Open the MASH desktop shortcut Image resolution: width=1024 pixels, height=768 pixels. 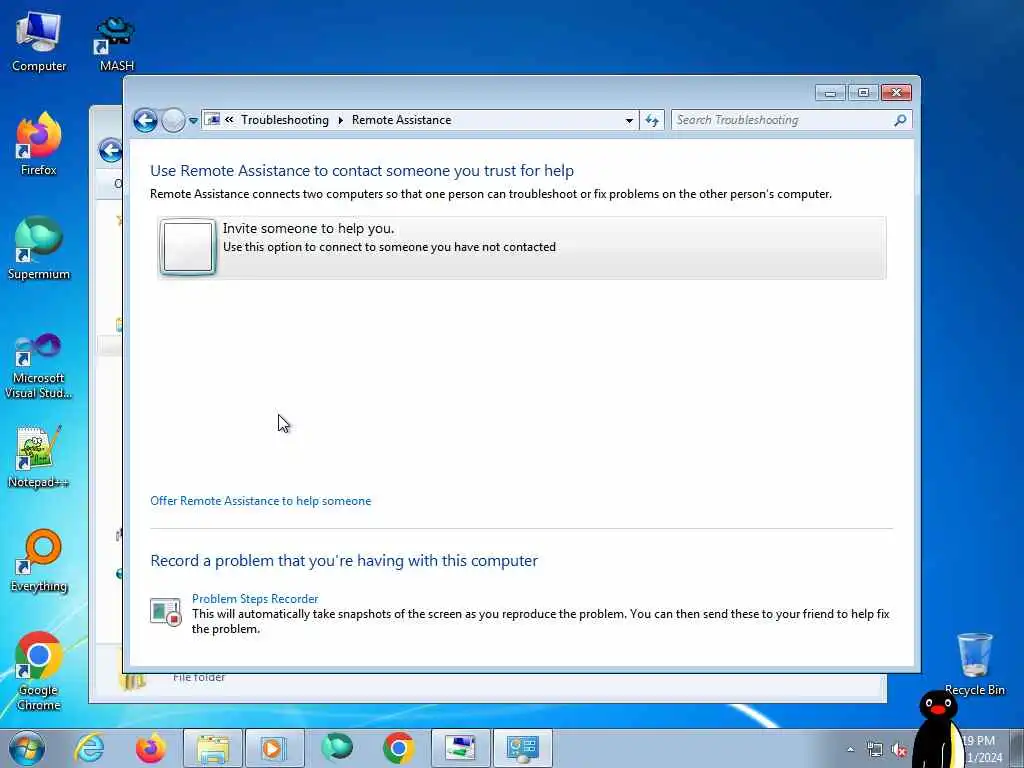[x=116, y=43]
